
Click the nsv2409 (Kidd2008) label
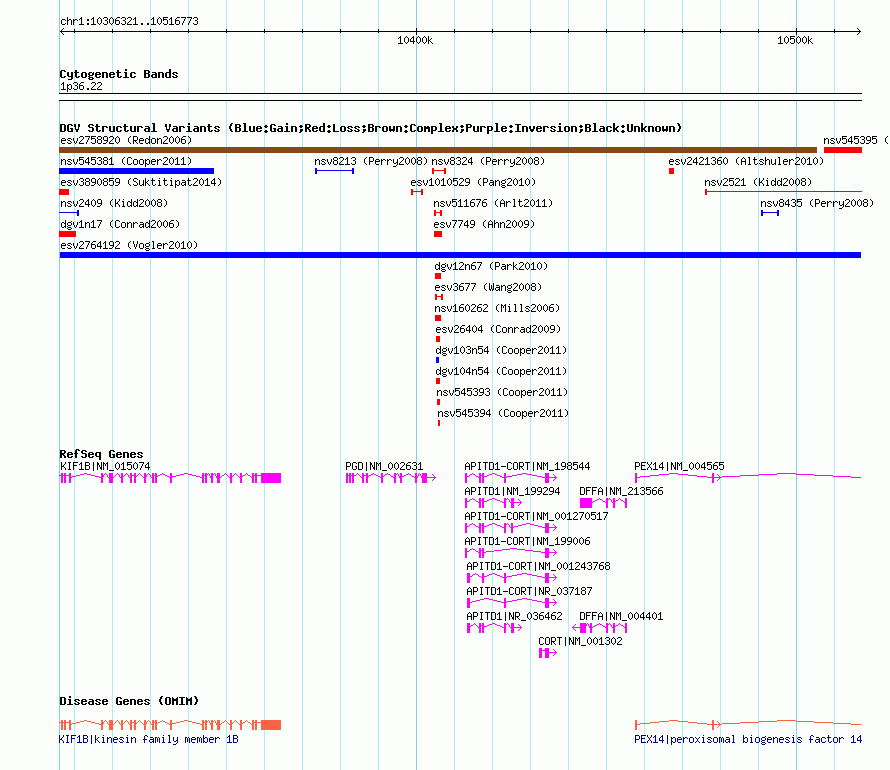pyautogui.click(x=114, y=203)
